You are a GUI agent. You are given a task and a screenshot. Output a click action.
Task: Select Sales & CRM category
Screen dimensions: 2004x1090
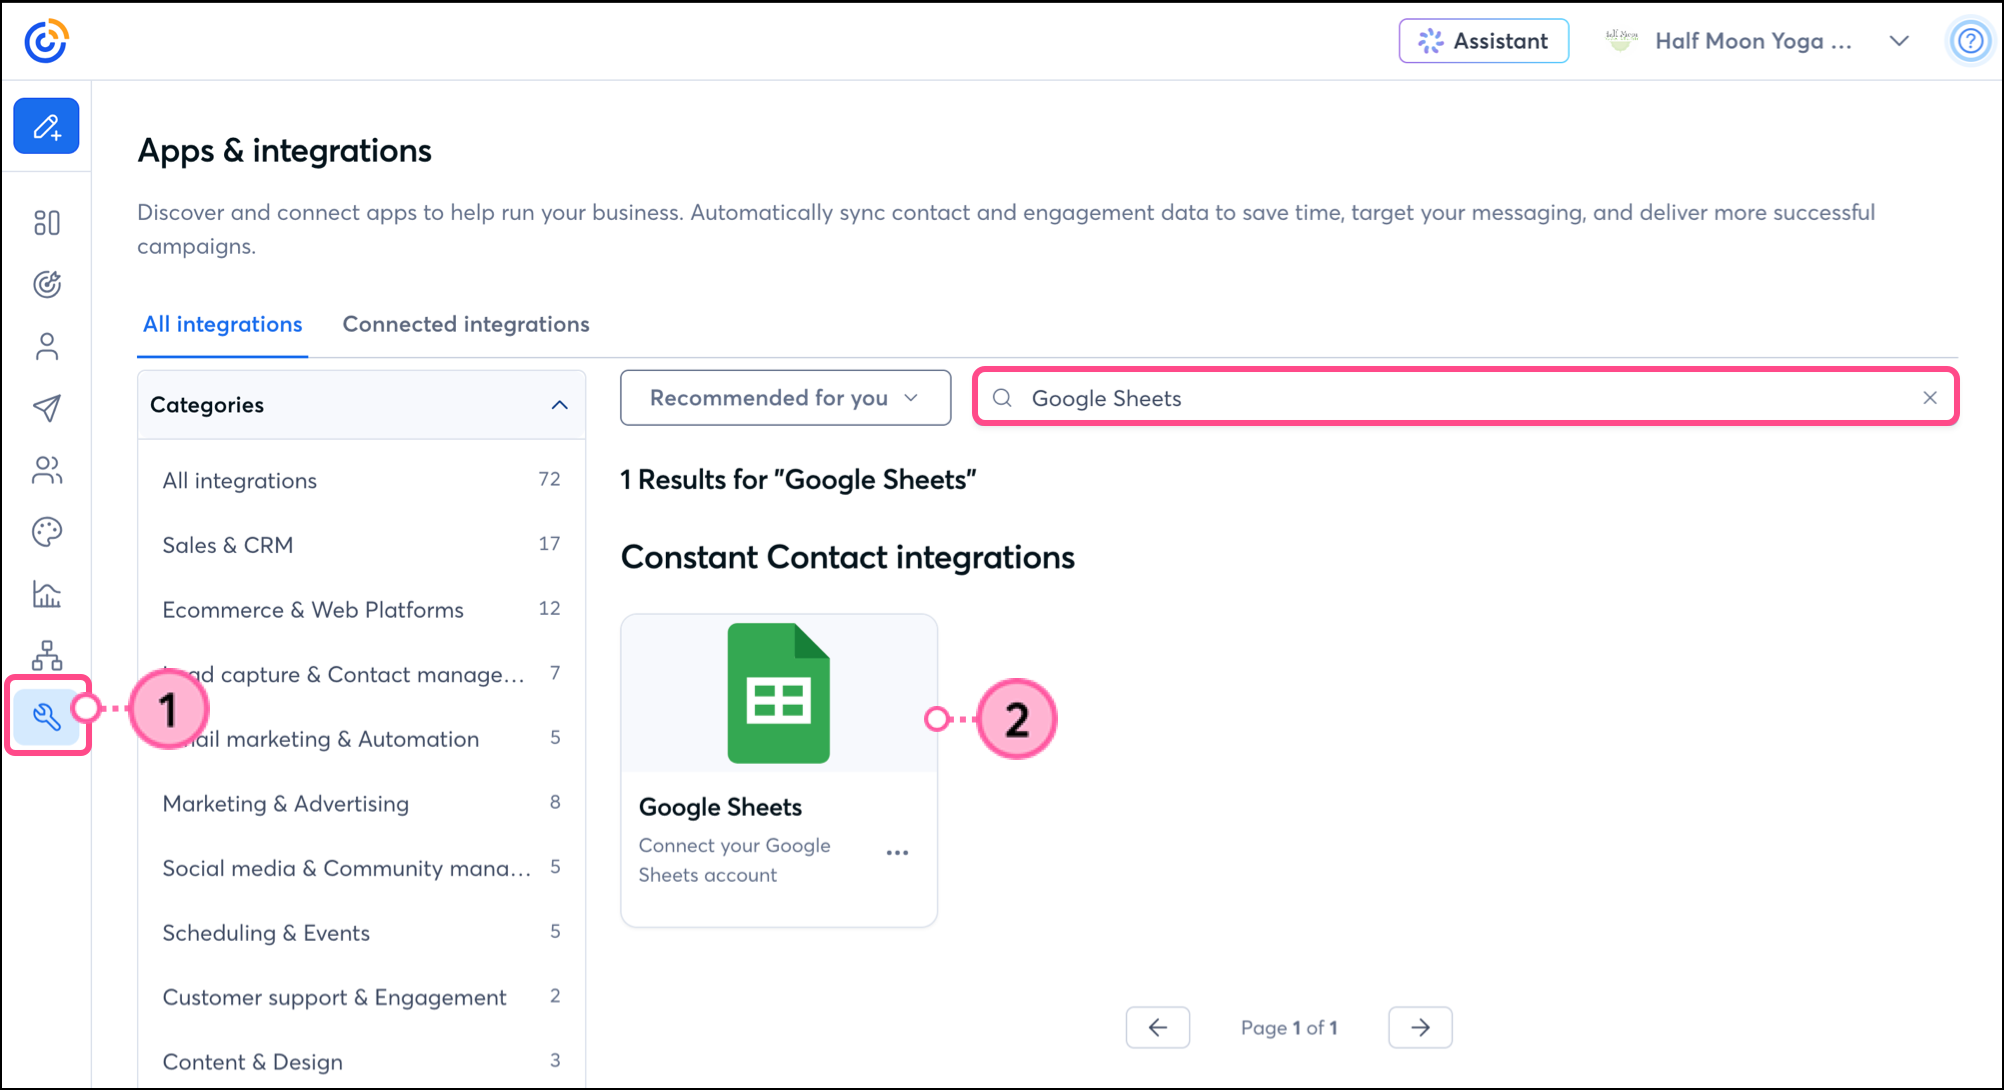[x=362, y=545]
